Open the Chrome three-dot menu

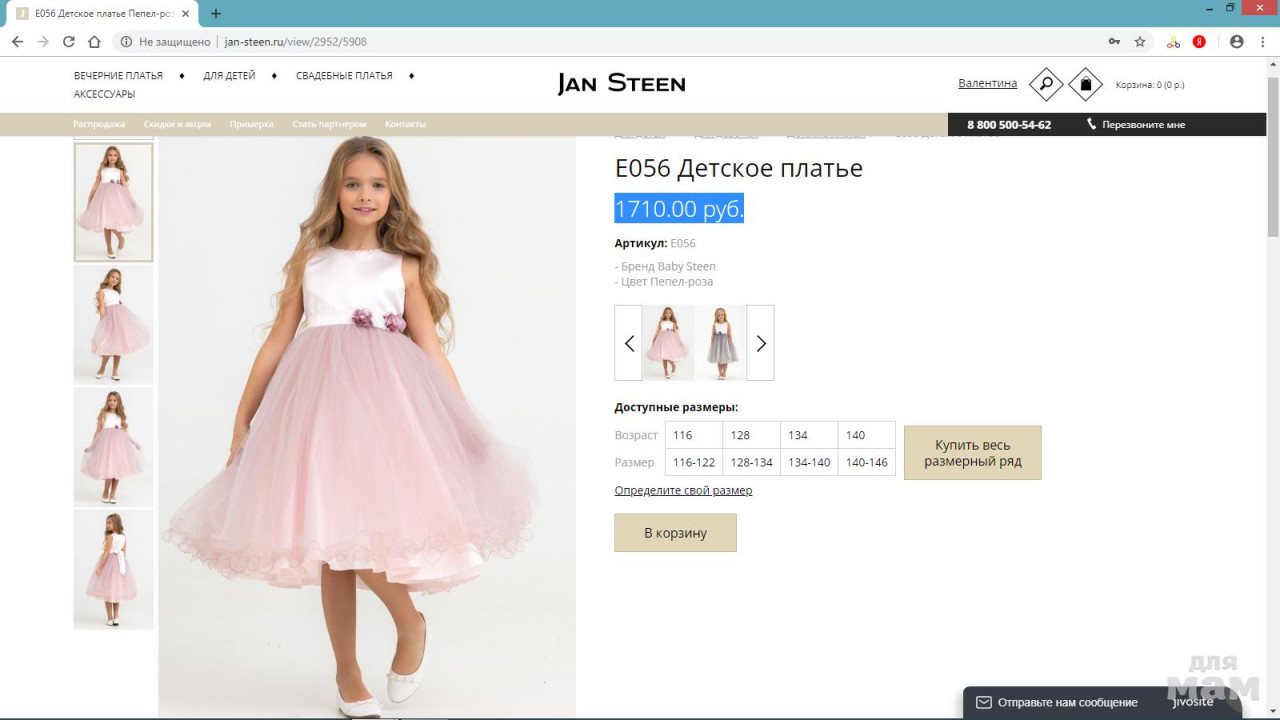tap(1264, 42)
